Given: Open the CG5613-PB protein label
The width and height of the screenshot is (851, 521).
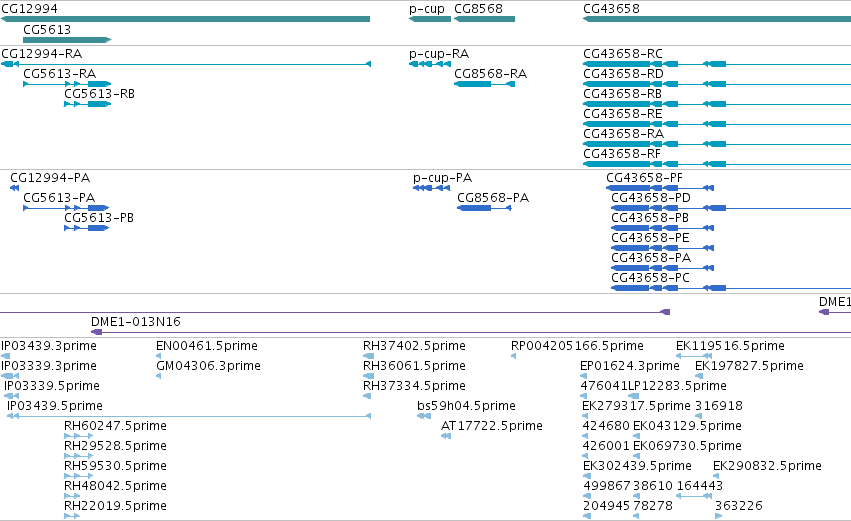Looking at the screenshot, I should click(x=99, y=218).
